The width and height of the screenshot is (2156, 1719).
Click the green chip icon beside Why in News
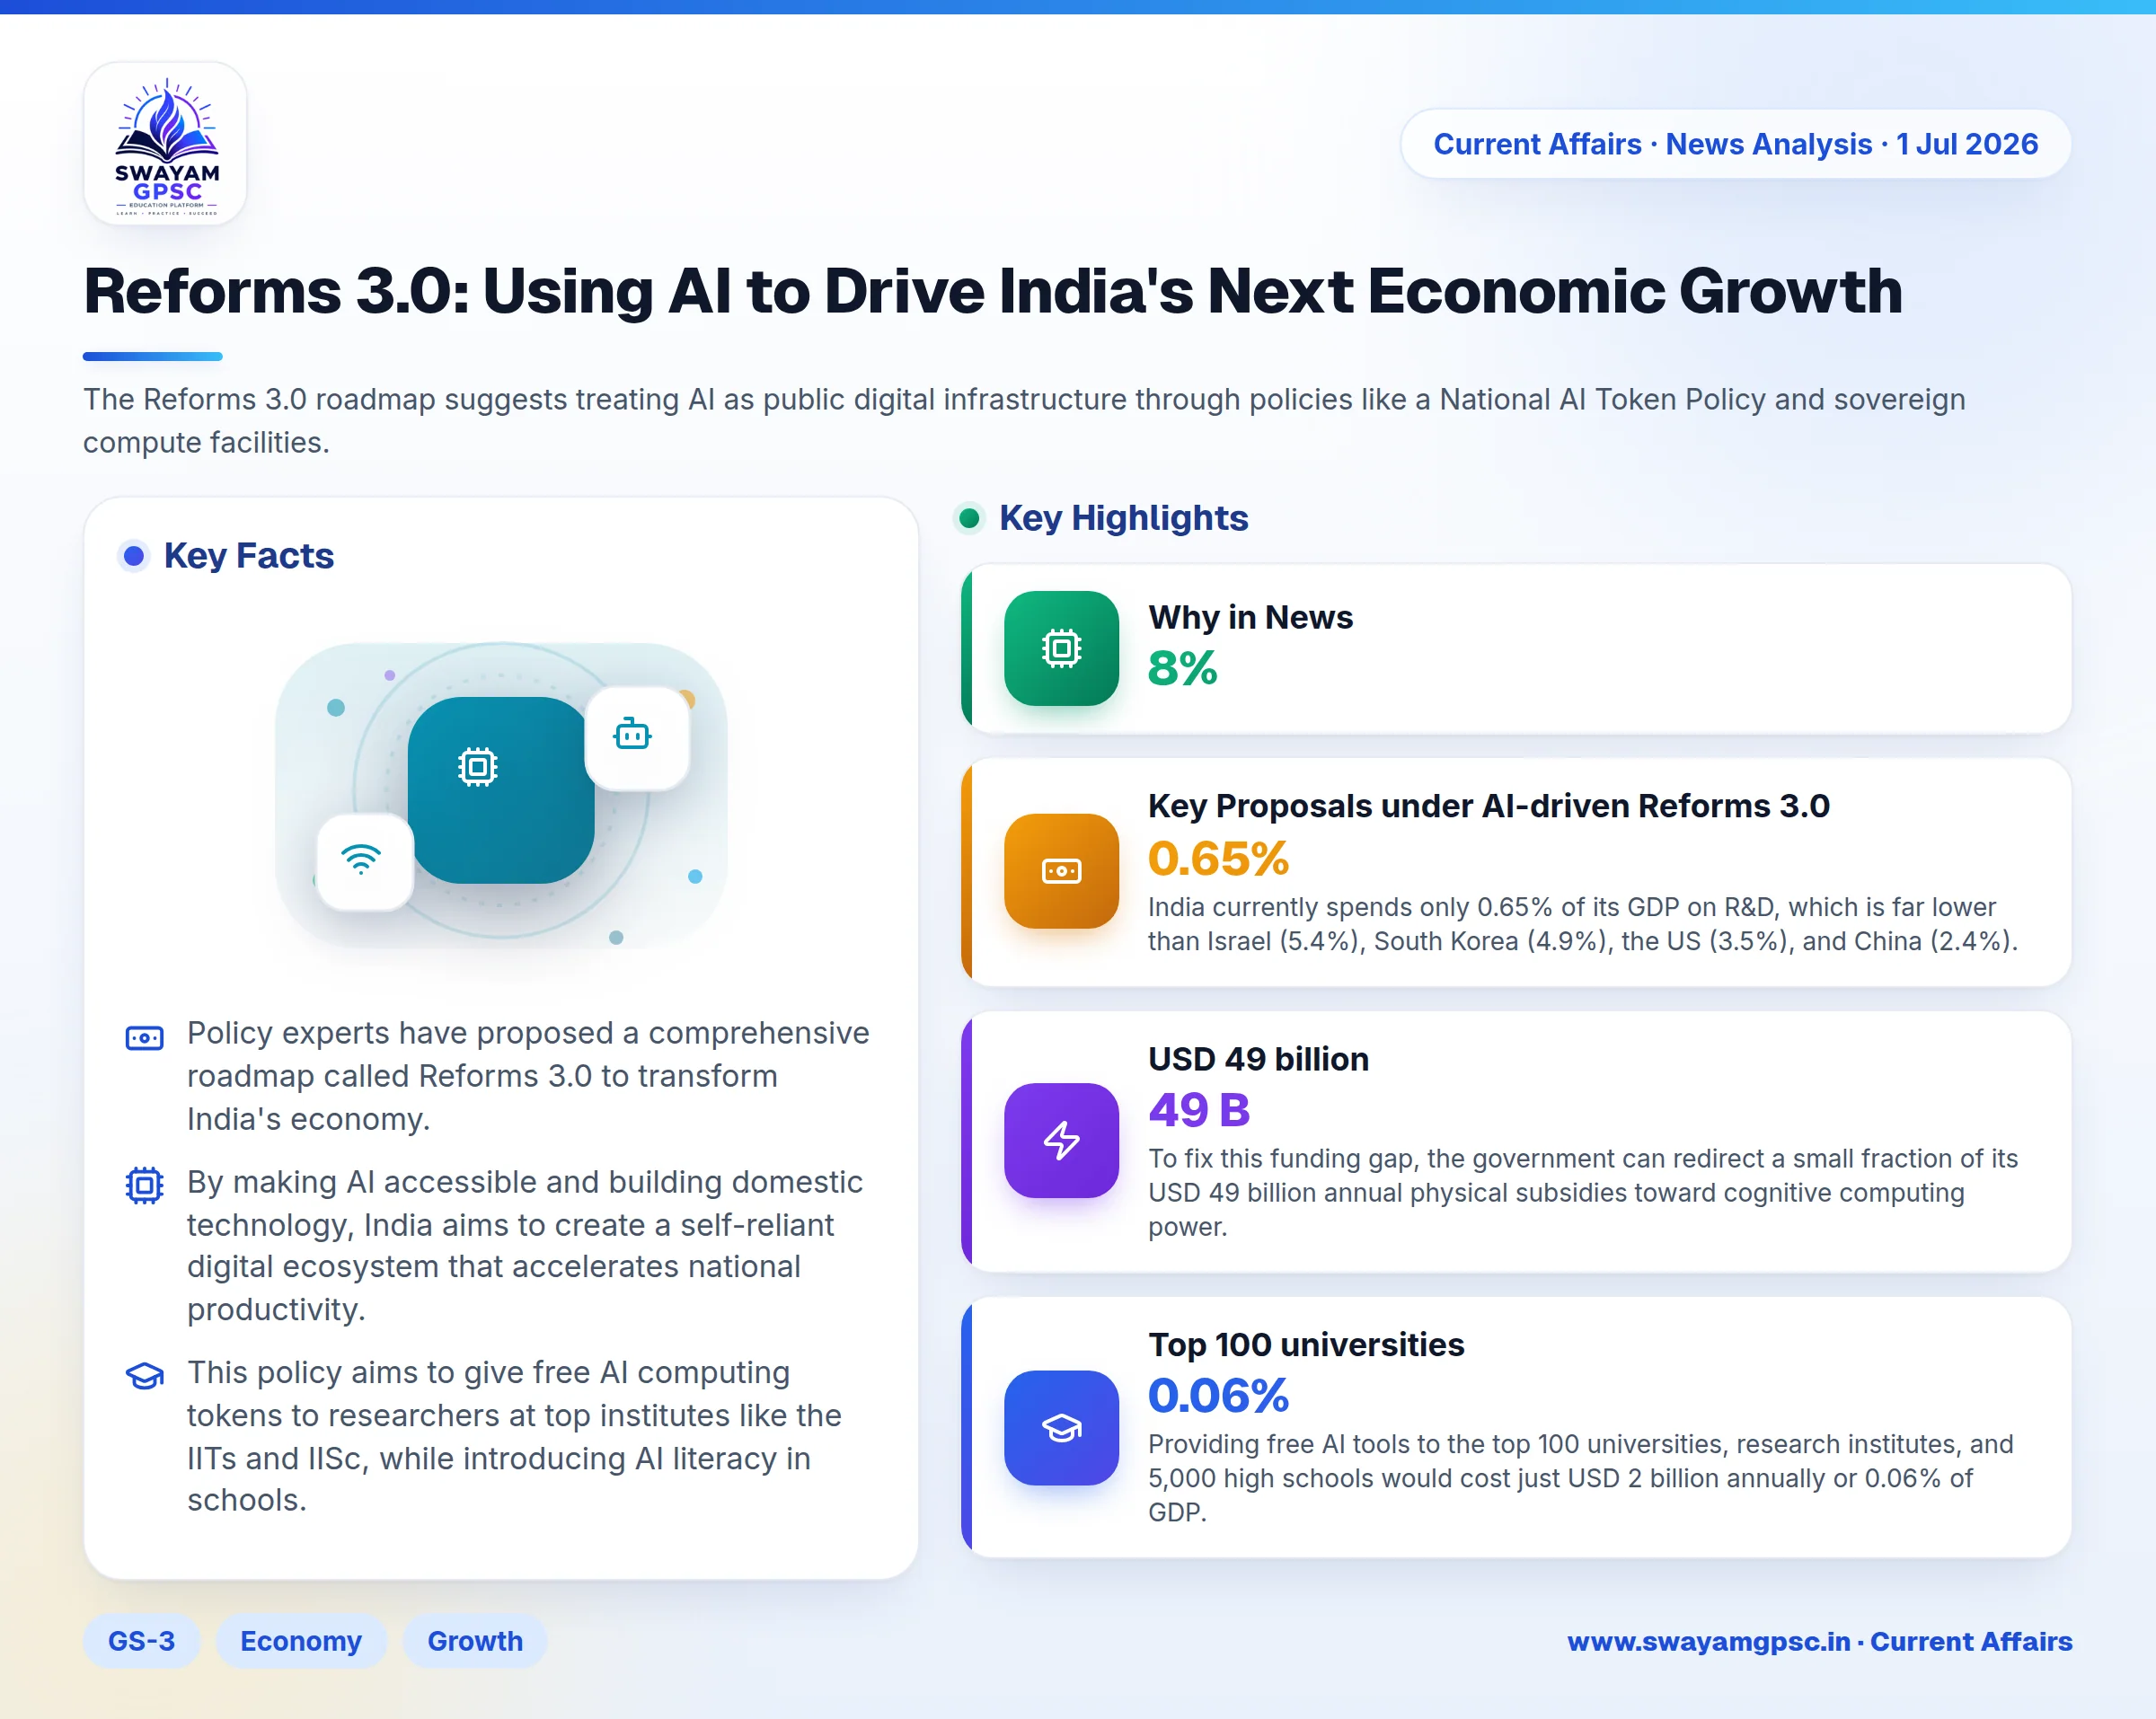[x=1061, y=648]
